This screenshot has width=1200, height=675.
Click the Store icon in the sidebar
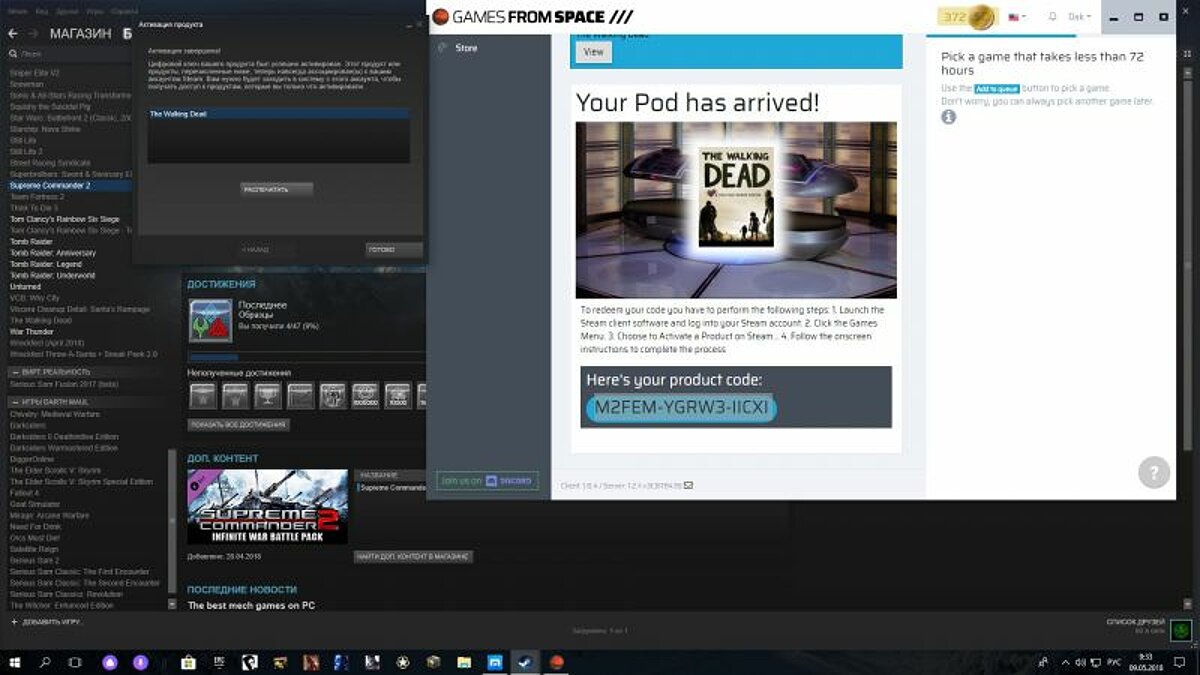click(x=443, y=48)
